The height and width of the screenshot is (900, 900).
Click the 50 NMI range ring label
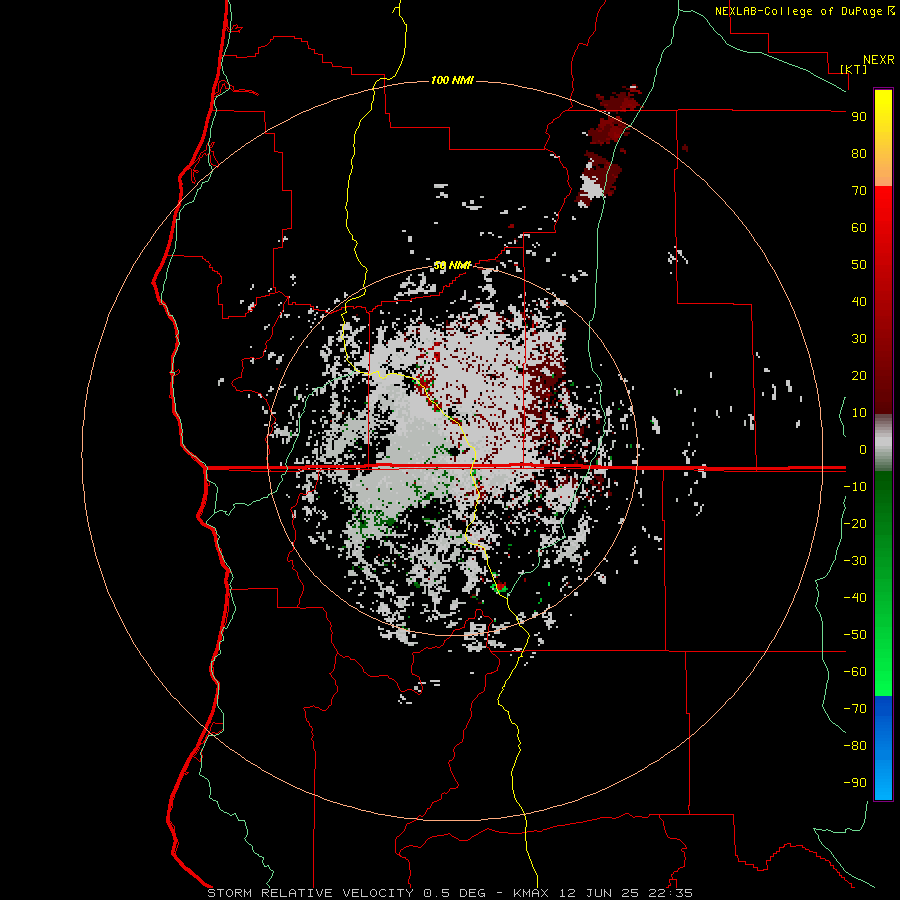[x=452, y=265]
